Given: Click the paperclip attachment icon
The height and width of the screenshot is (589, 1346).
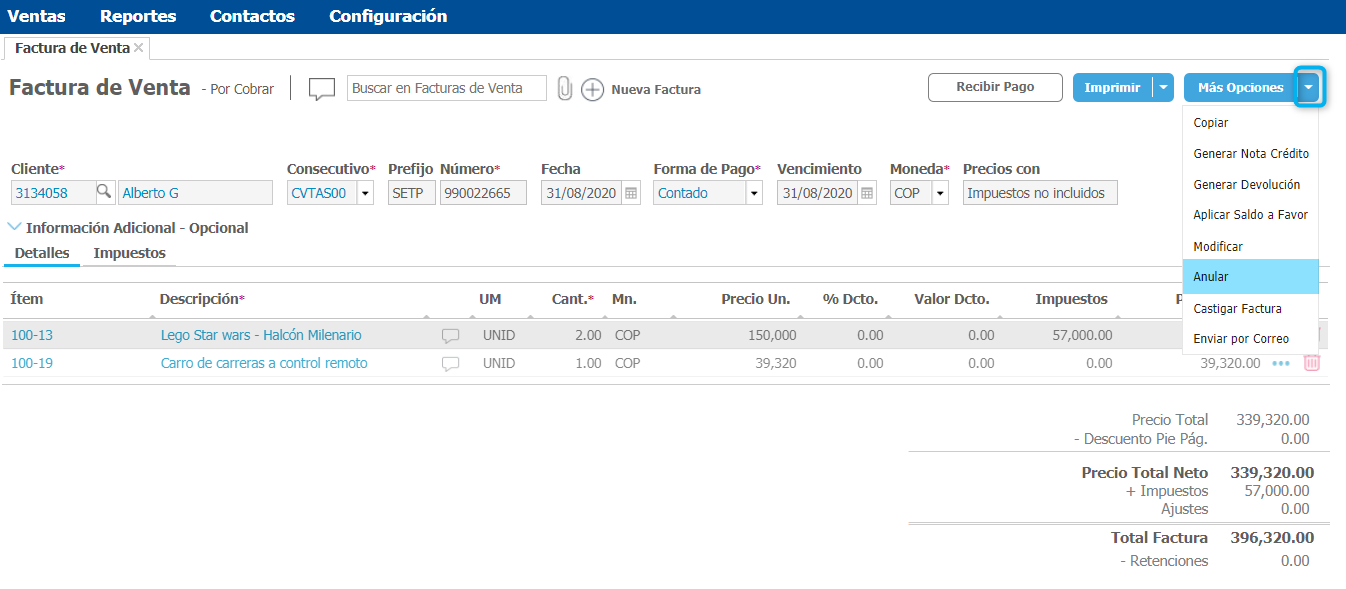Looking at the screenshot, I should click(x=565, y=89).
